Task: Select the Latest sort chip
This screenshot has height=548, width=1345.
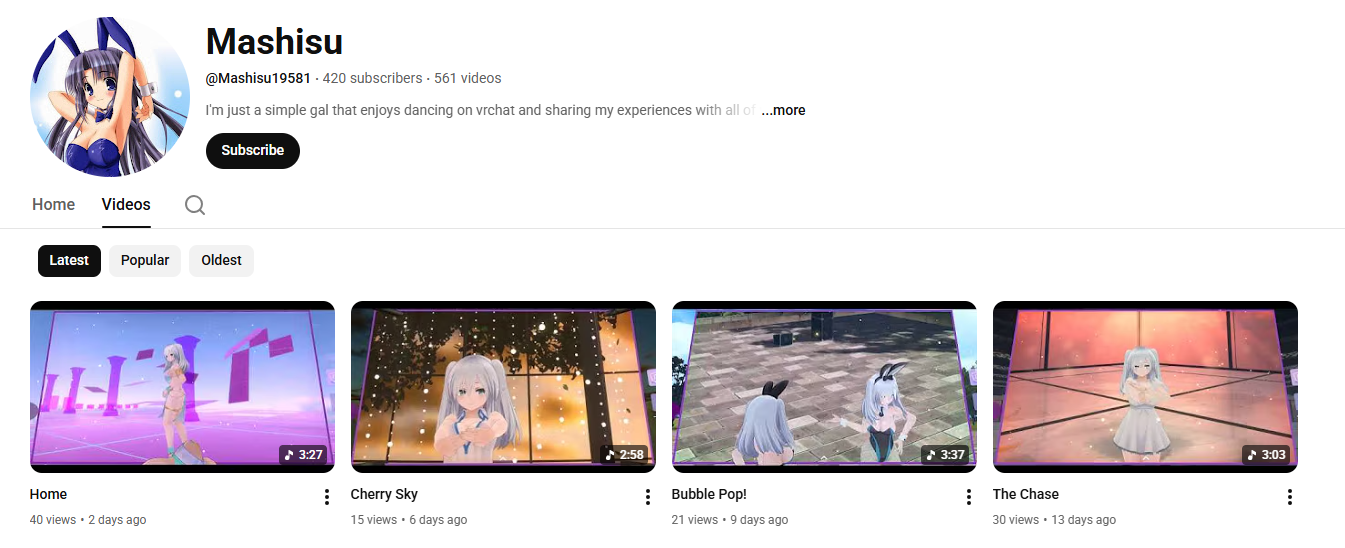Action: tap(69, 260)
